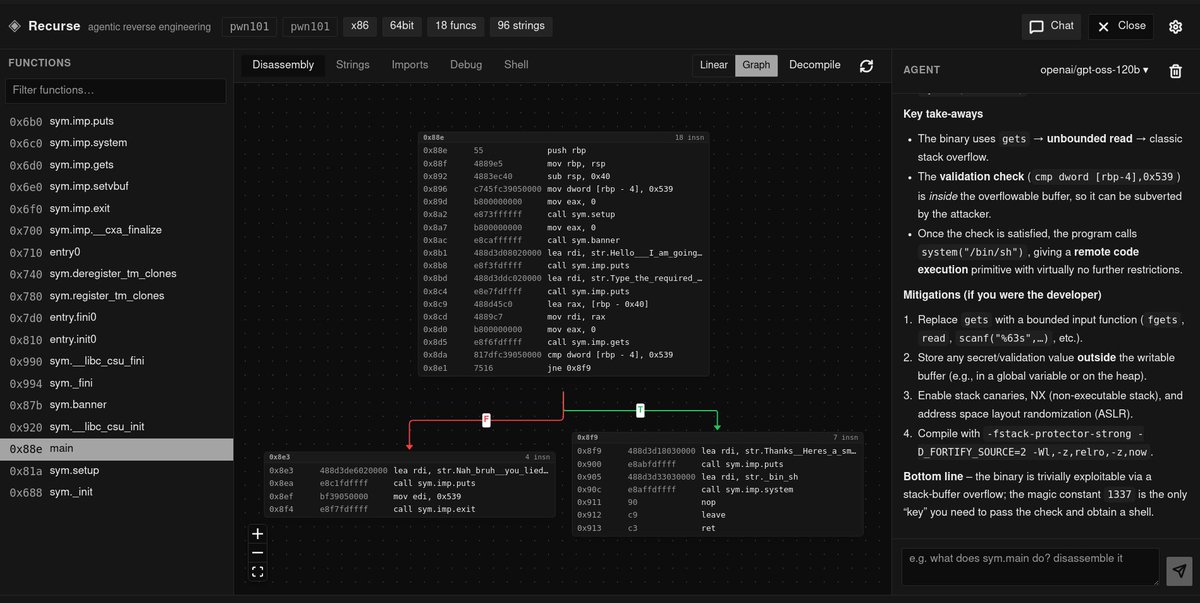Select function sym.imp.puts
This screenshot has width=1200, height=603.
coord(116,121)
